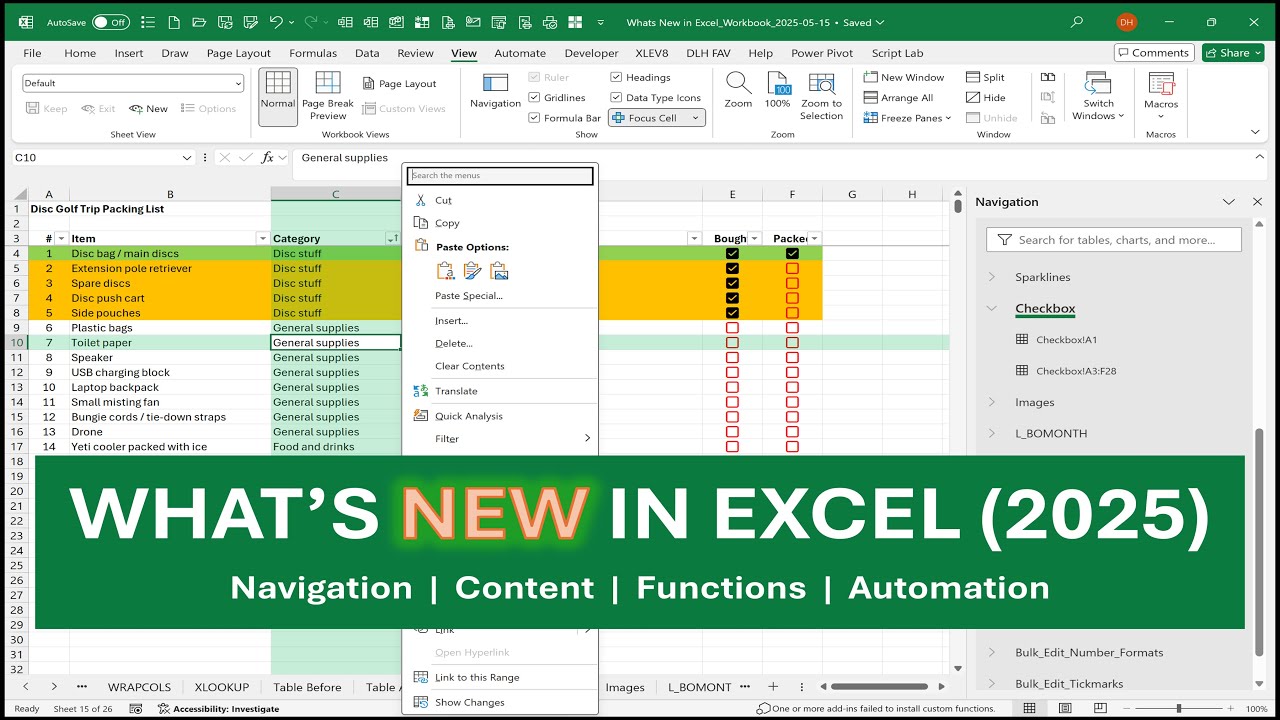This screenshot has height=720, width=1280.
Task: Set zoom to 100% using ribbon button
Action: [x=777, y=92]
